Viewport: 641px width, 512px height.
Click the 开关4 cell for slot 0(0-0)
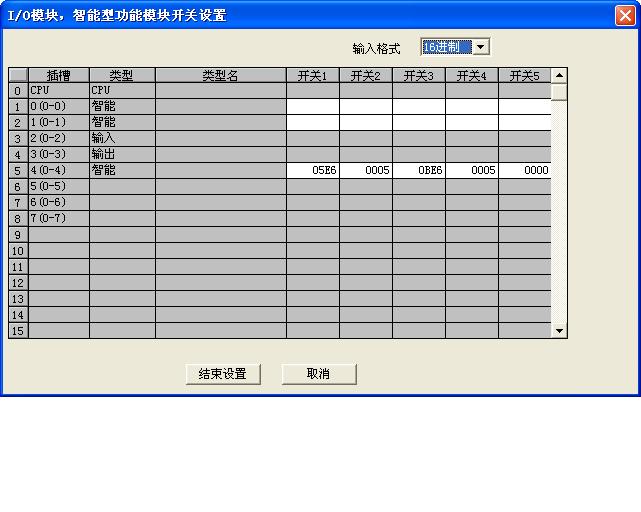point(472,107)
